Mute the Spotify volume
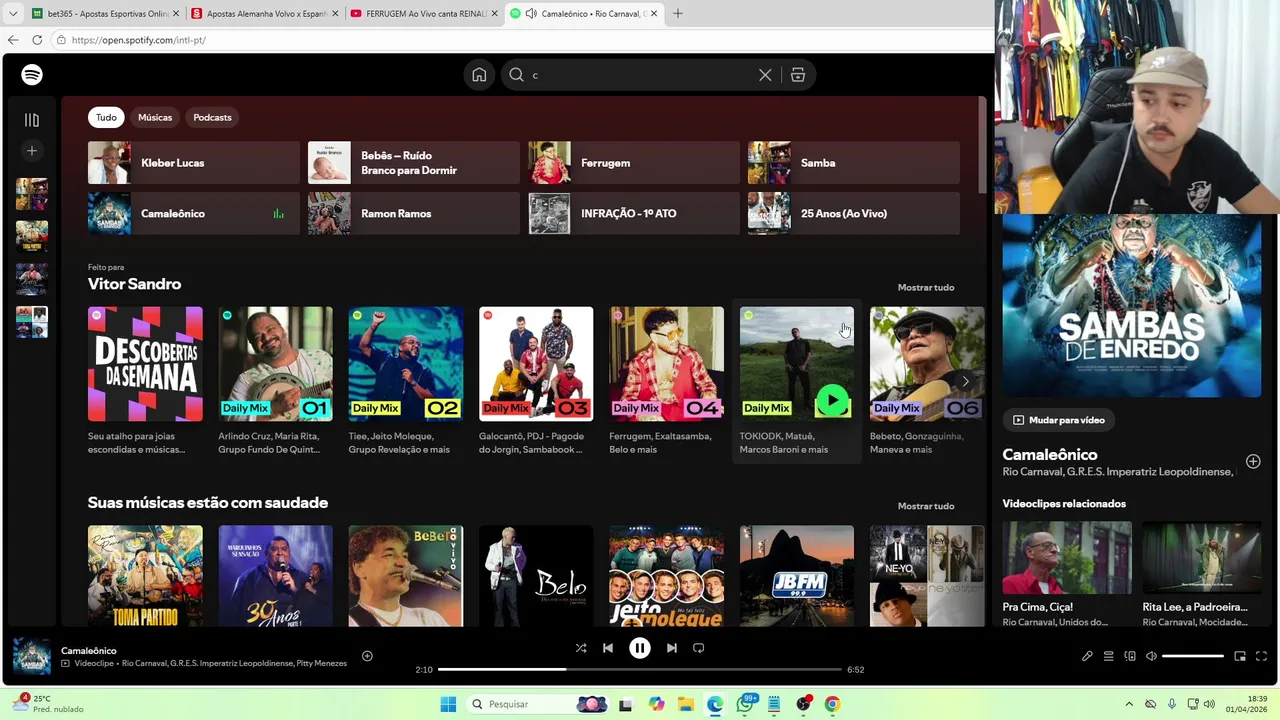 [1151, 656]
